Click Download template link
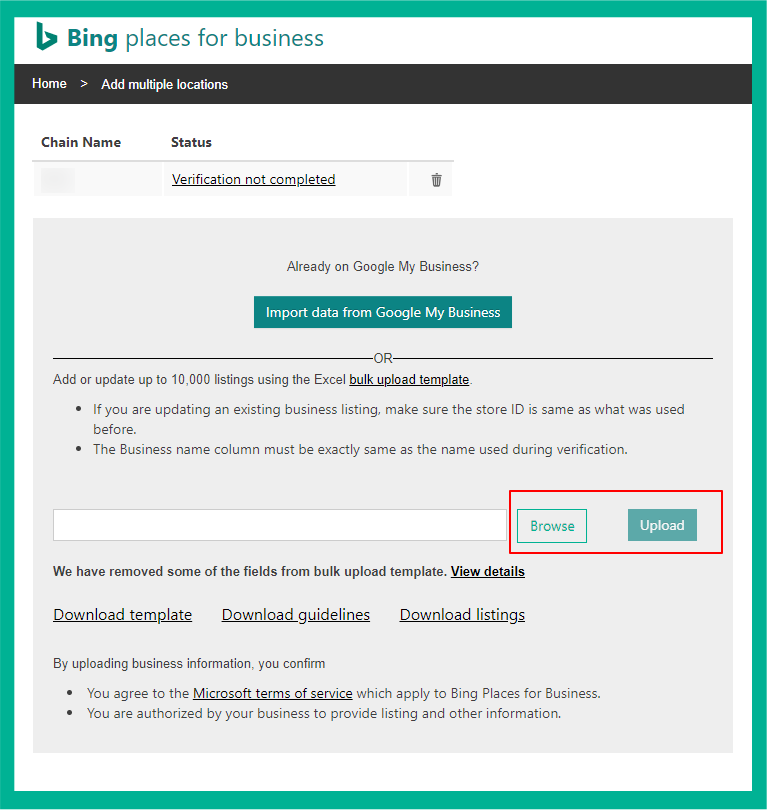 122,615
